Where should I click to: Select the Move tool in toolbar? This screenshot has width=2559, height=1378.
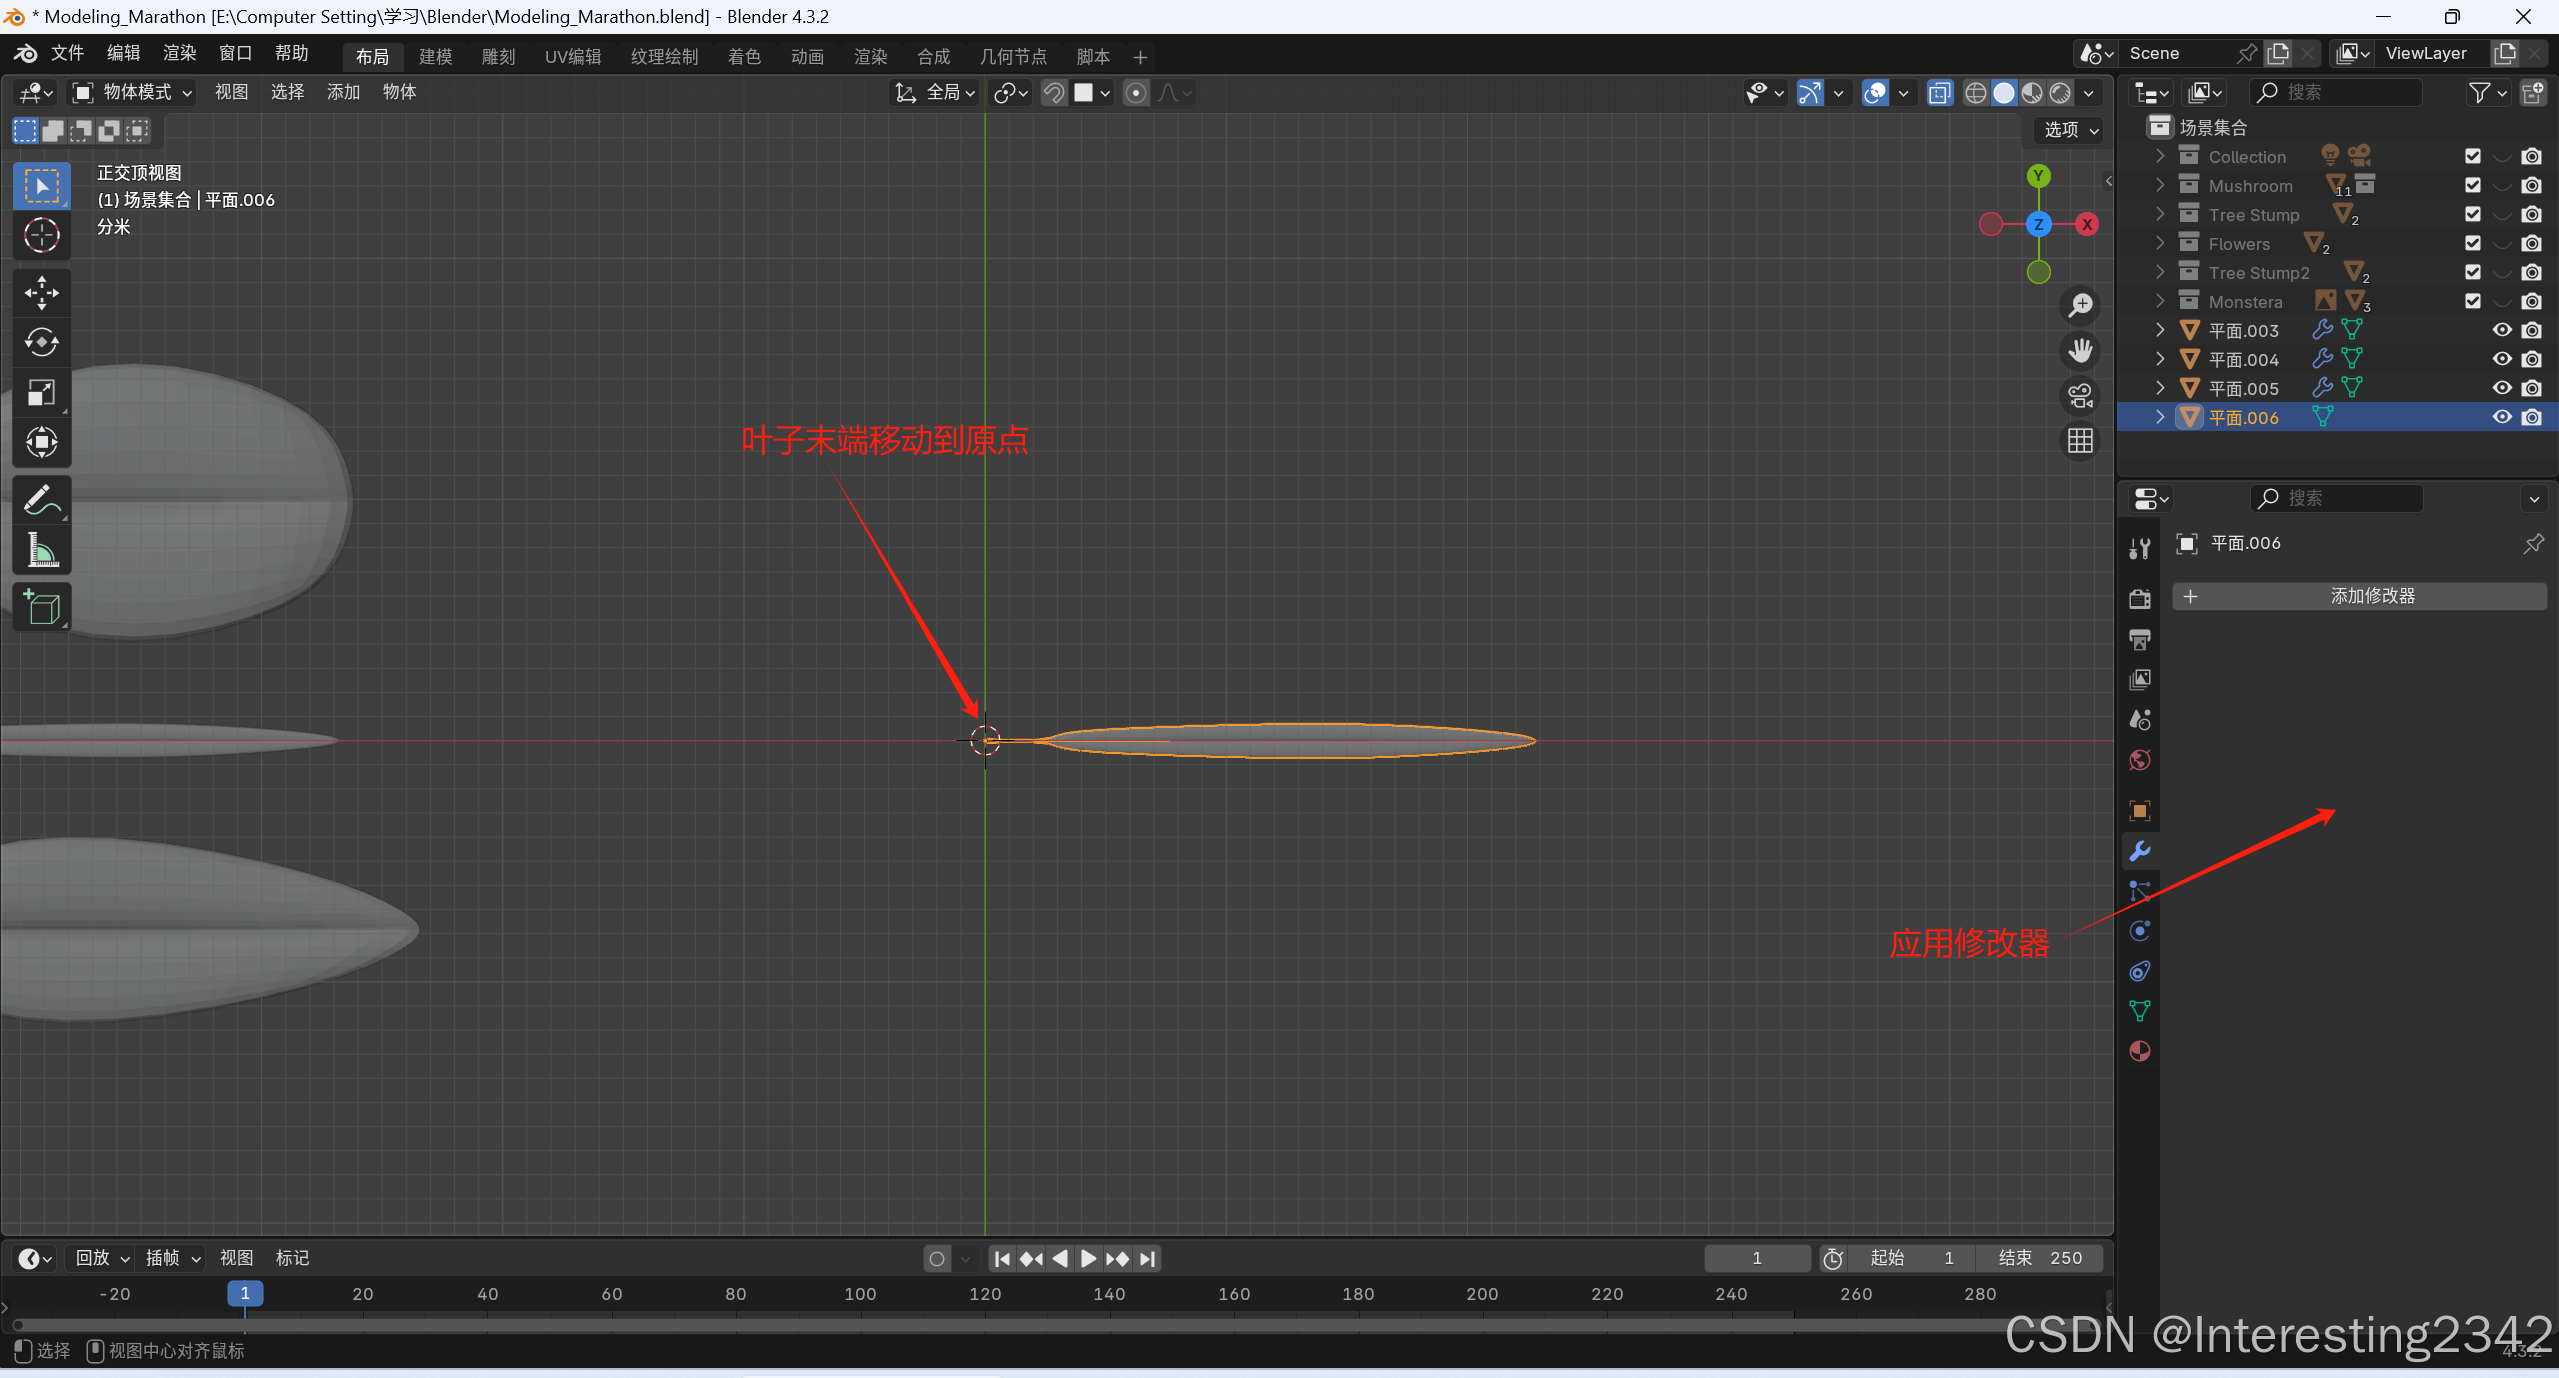coord(41,293)
